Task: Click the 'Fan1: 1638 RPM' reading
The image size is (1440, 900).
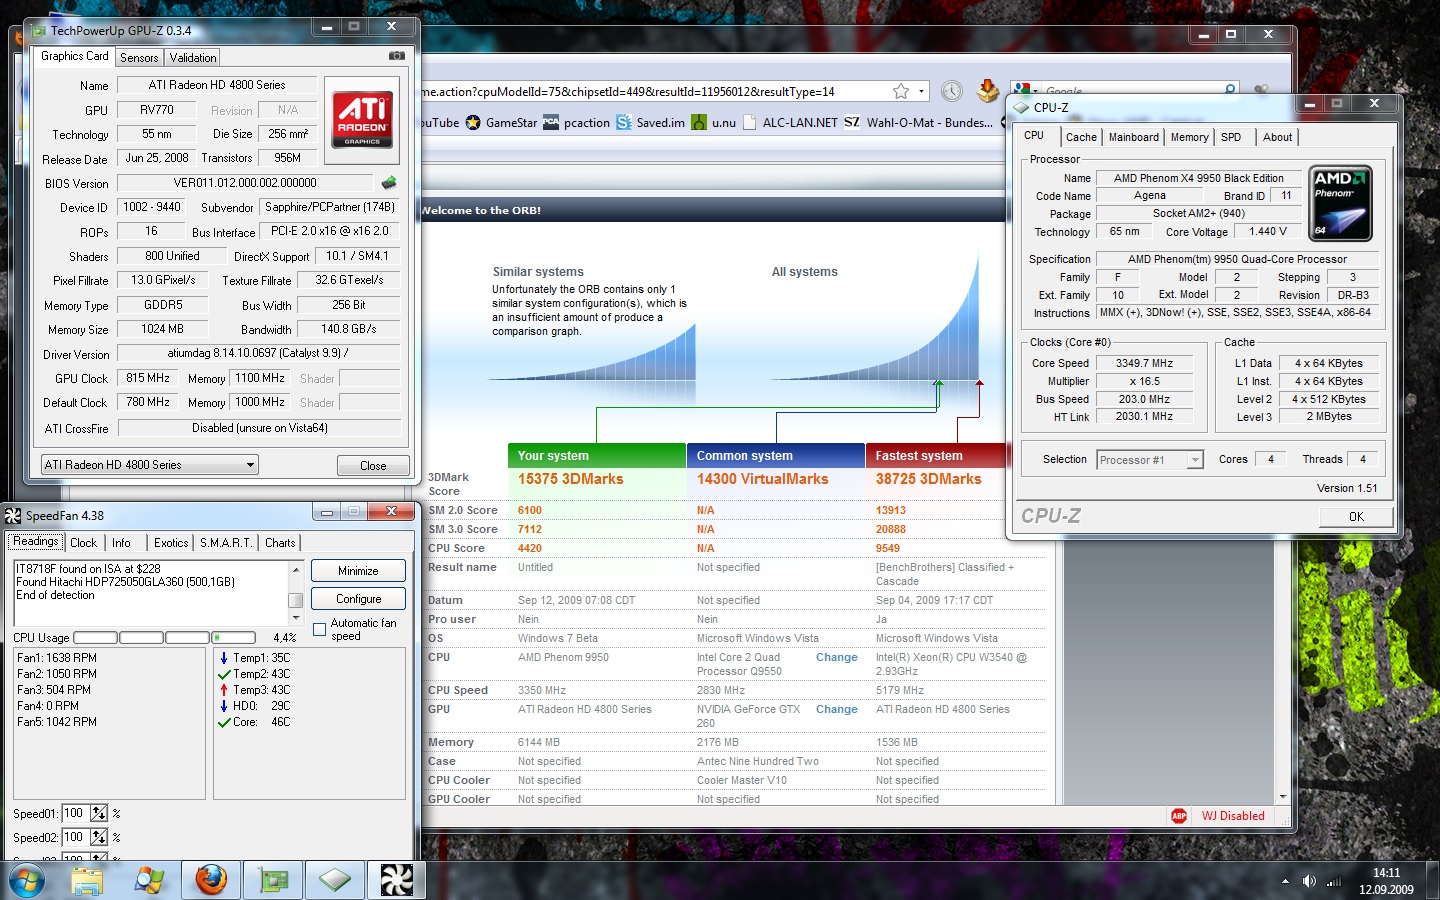Action: (x=57, y=658)
